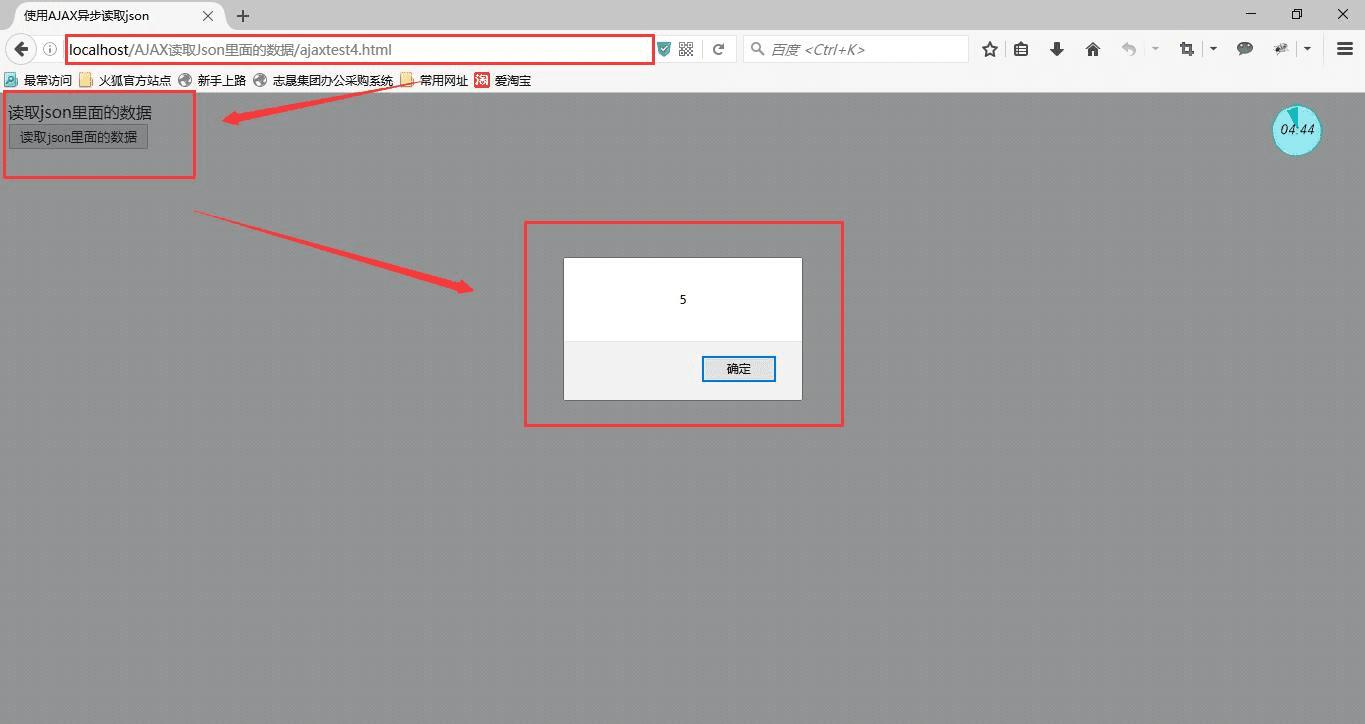Minimize the browser window
This screenshot has width=1365, height=724.
pos(1251,14)
